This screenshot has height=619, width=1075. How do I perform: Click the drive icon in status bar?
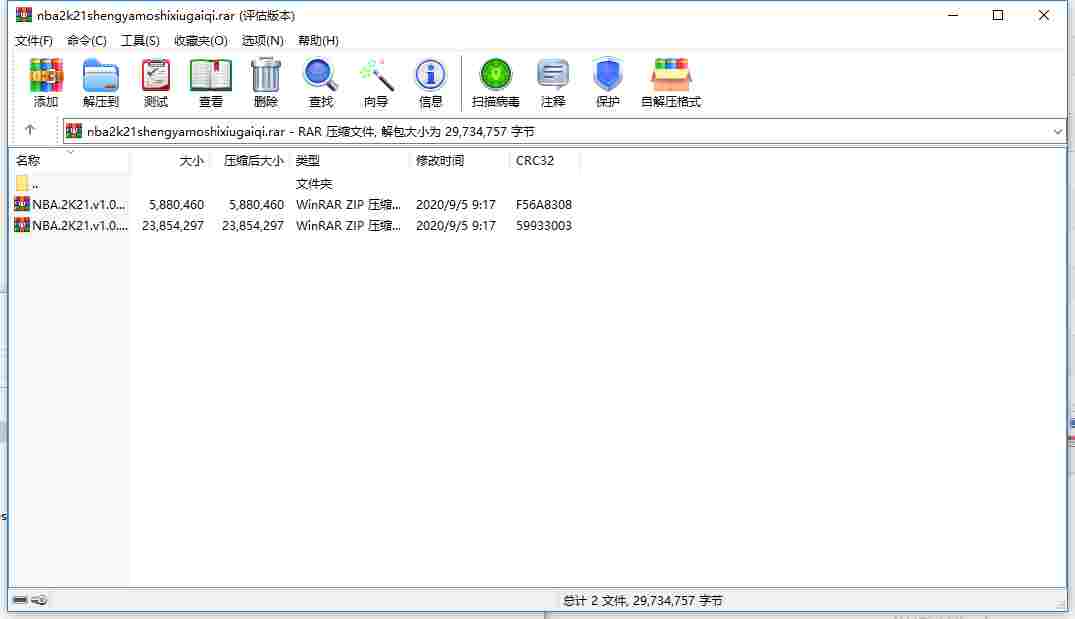[20, 600]
